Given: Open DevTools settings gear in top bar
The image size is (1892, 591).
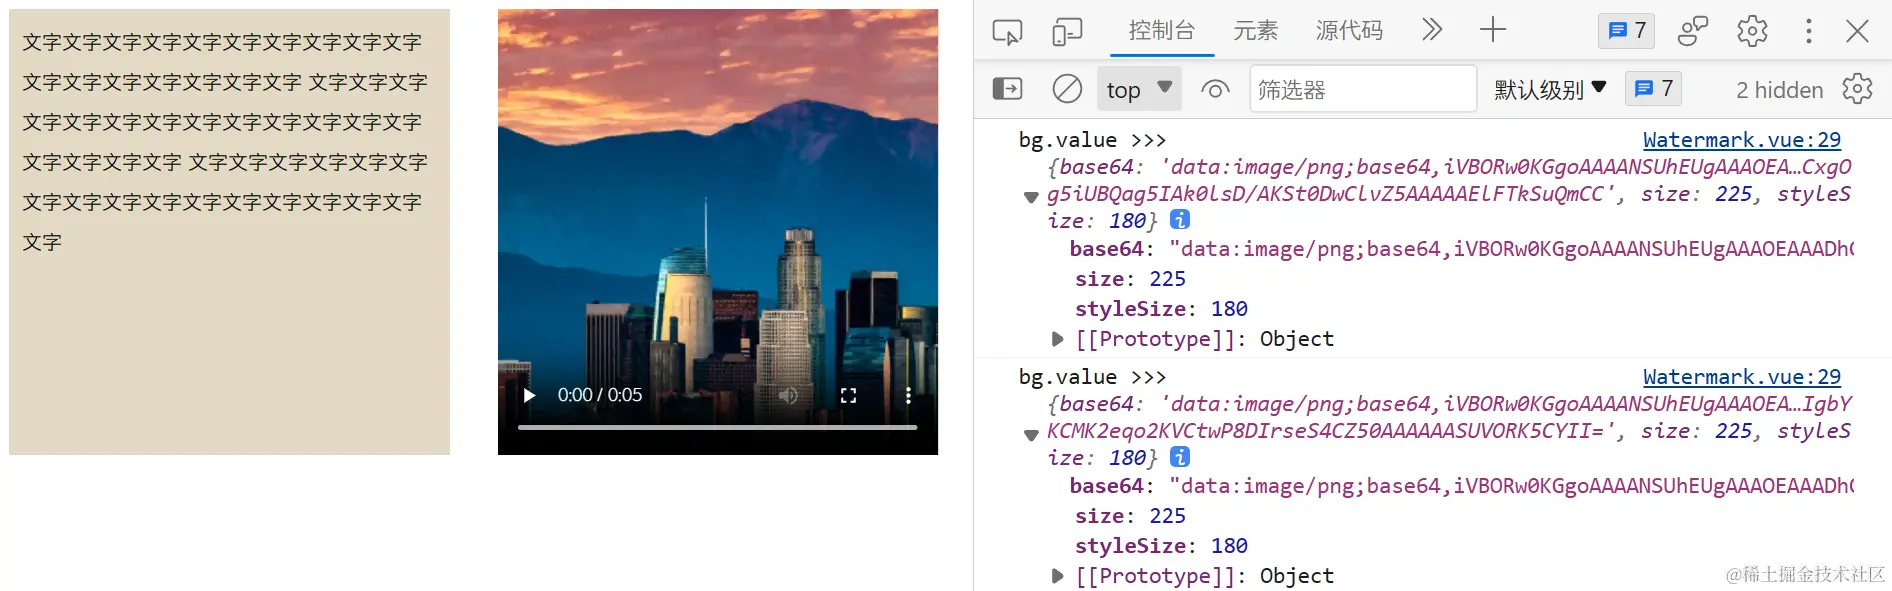Looking at the screenshot, I should [x=1752, y=31].
